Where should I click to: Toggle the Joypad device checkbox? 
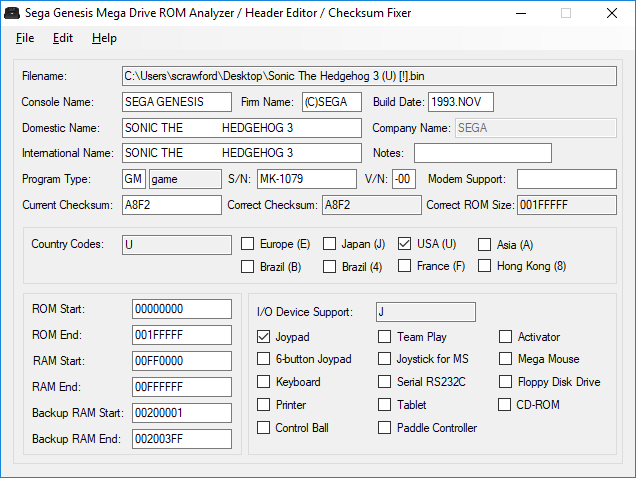(264, 337)
